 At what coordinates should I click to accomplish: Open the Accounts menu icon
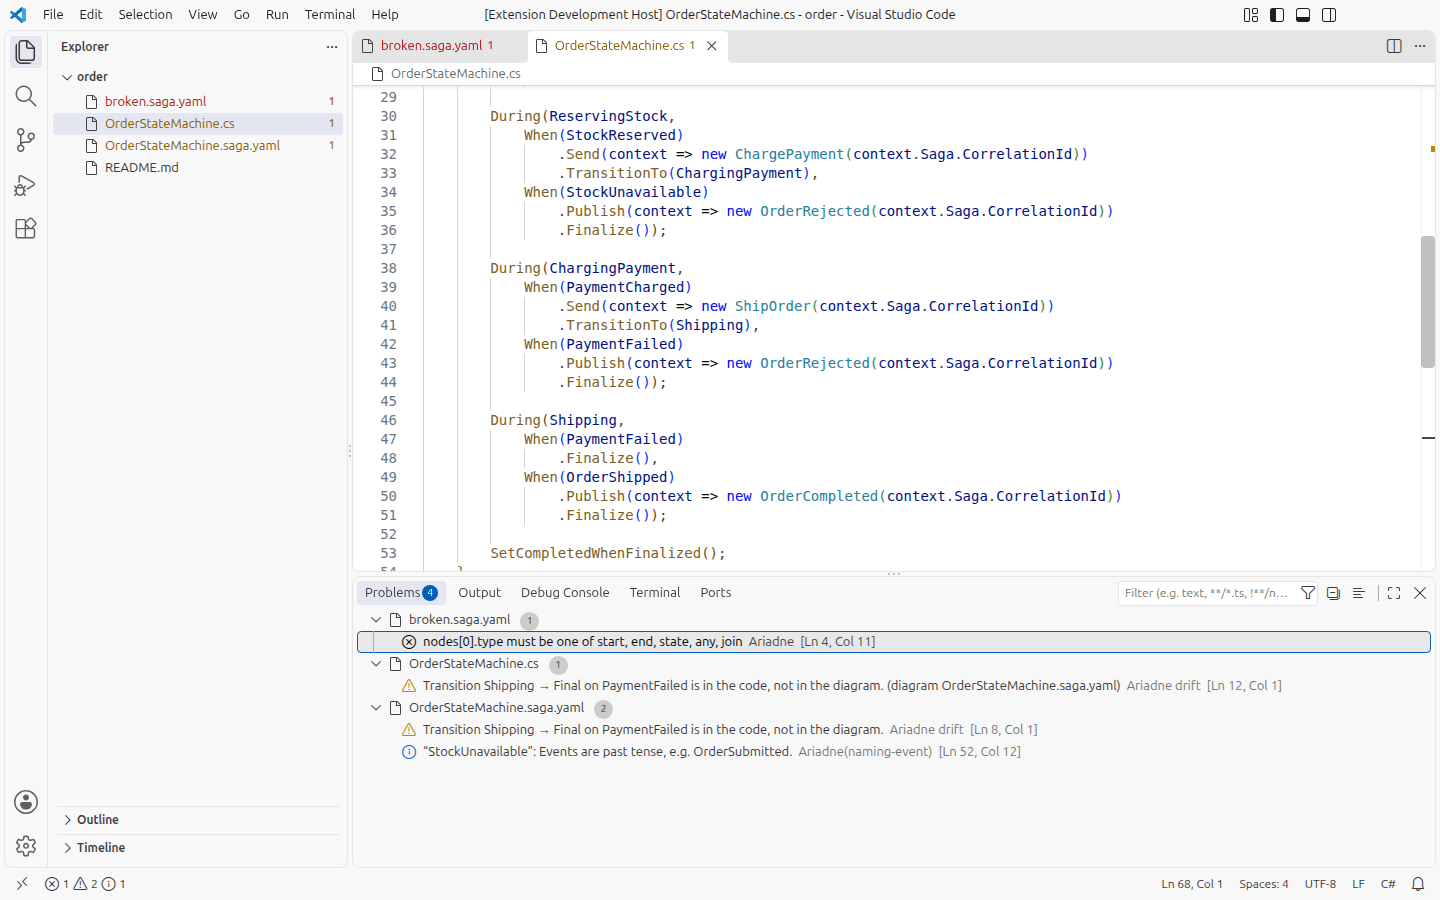coord(26,802)
